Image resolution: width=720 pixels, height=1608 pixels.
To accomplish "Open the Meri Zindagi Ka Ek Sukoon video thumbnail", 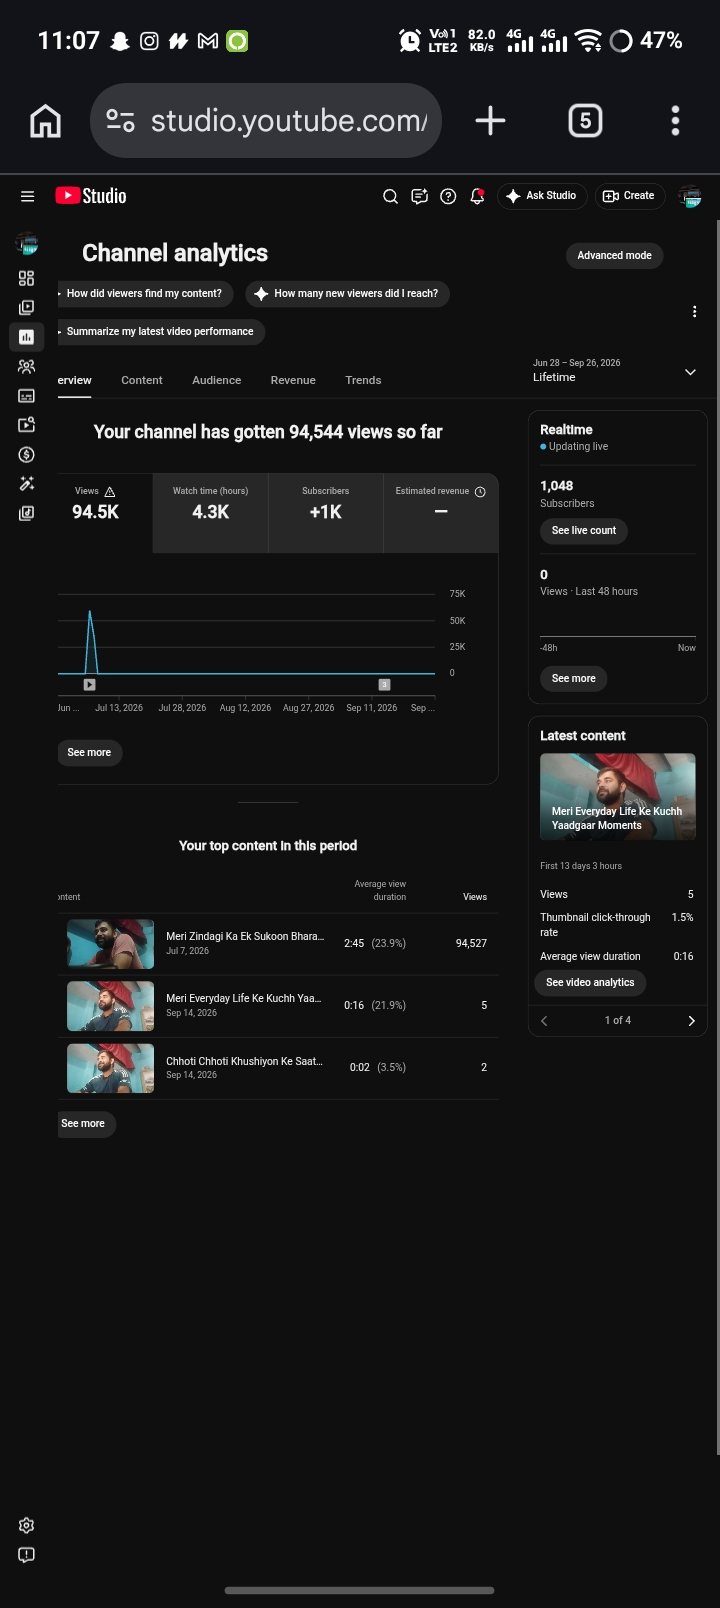I will coord(110,944).
